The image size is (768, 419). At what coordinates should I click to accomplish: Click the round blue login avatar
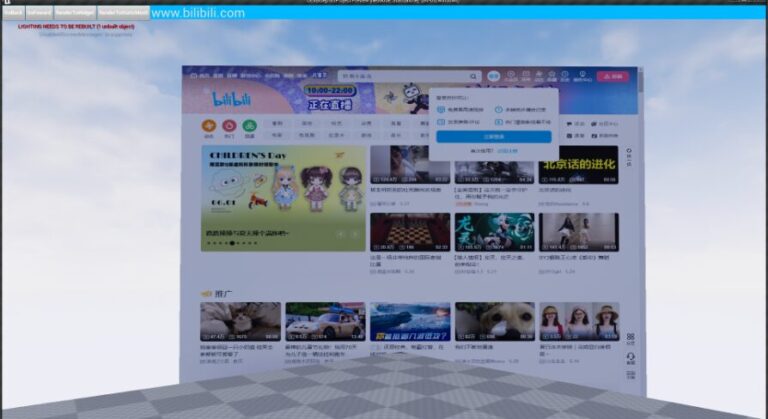(494, 76)
